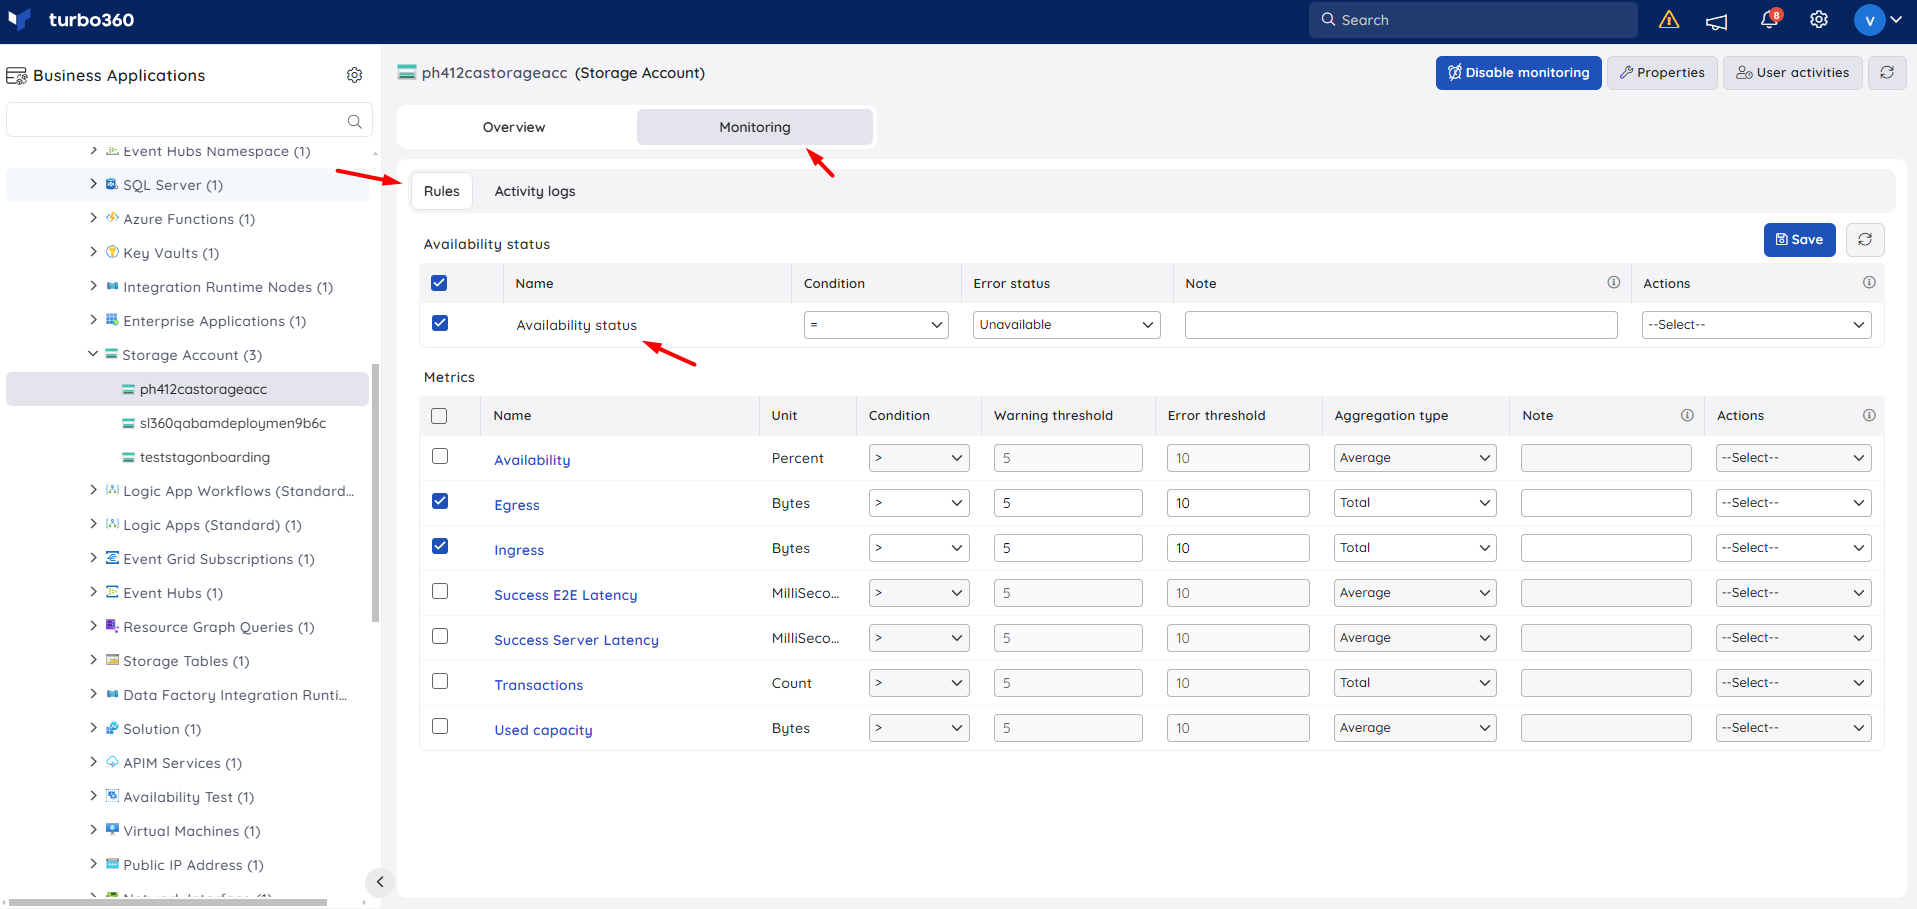Focus the Availability status Note field
Image resolution: width=1917 pixels, height=909 pixels.
pos(1401,325)
